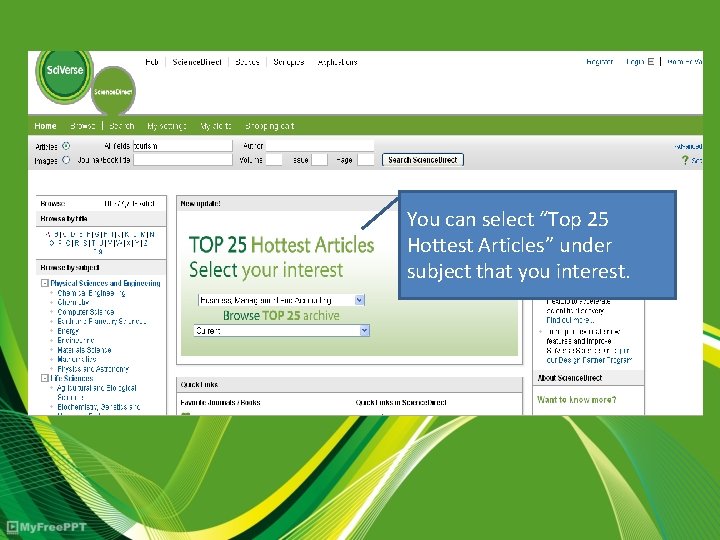Select the Images radio button
The width and height of the screenshot is (720, 540).
coord(66,160)
